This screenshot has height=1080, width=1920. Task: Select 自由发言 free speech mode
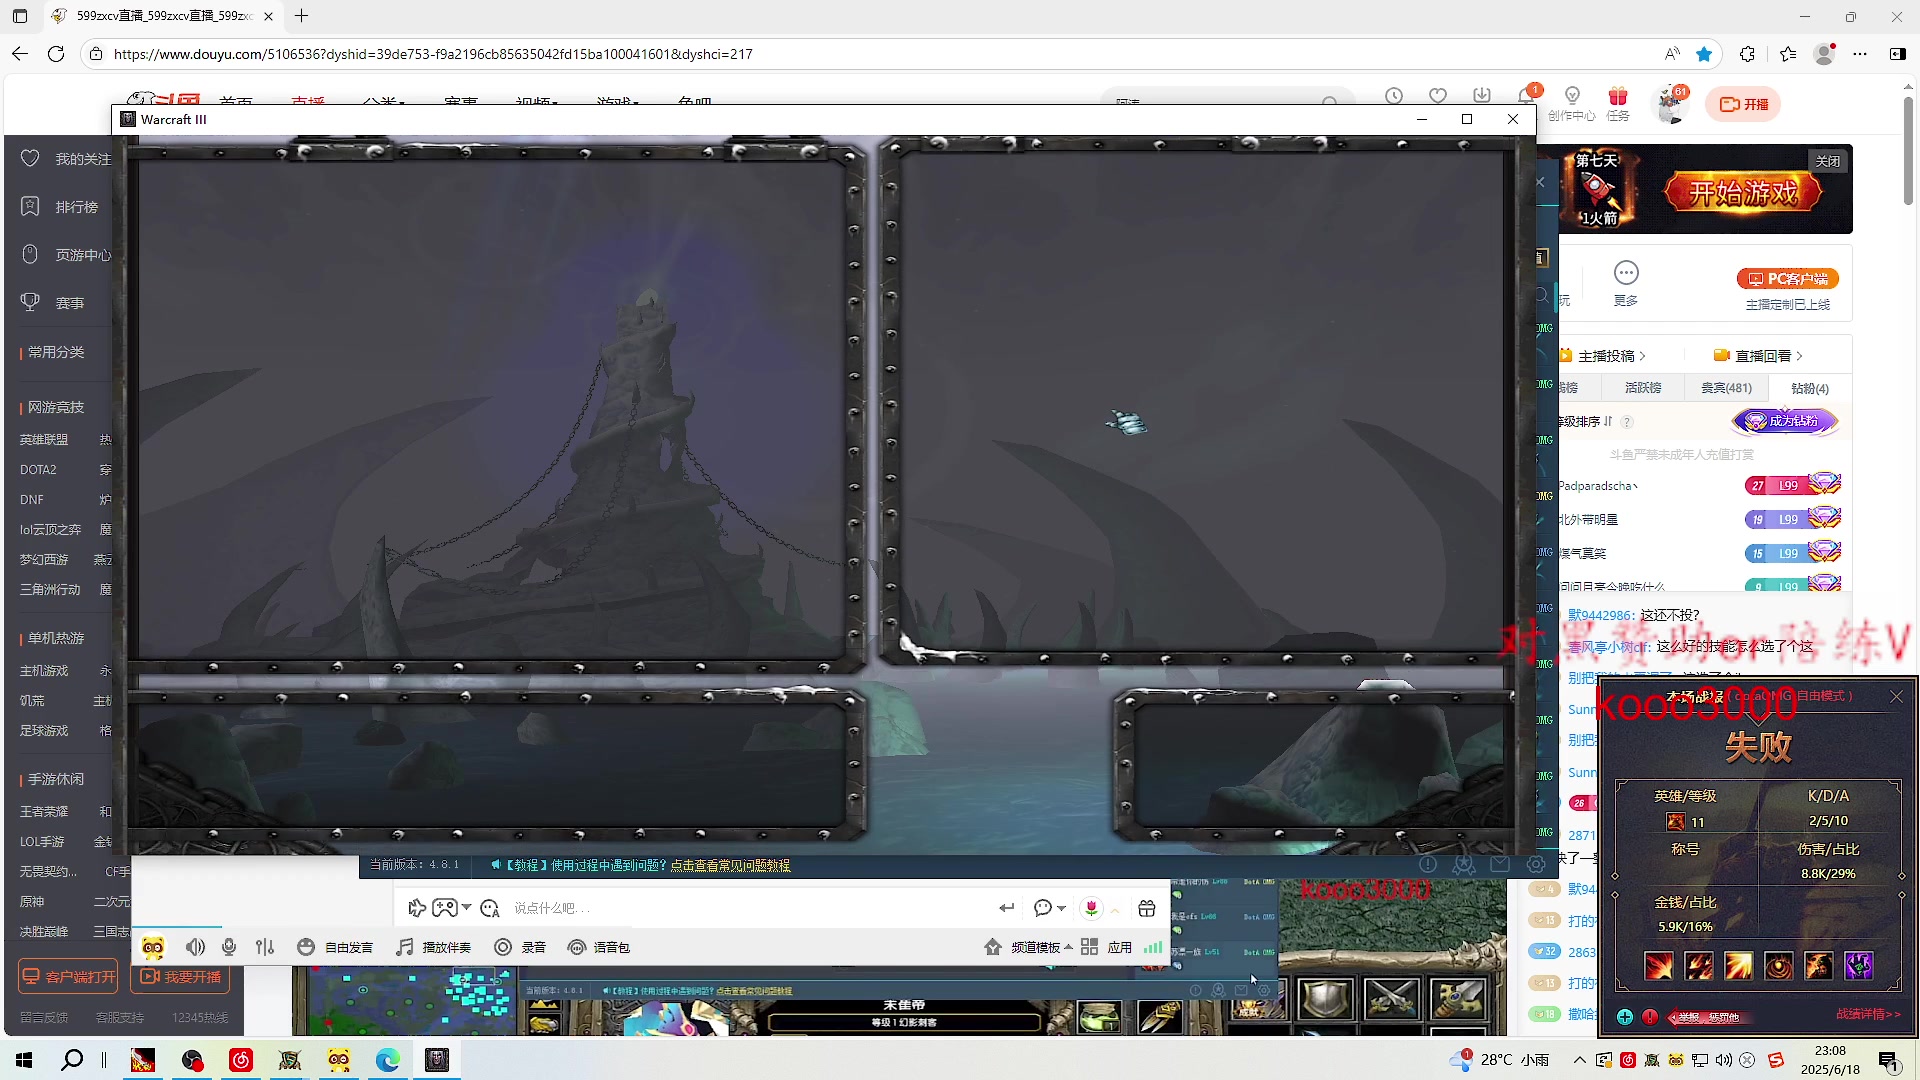[x=336, y=947]
